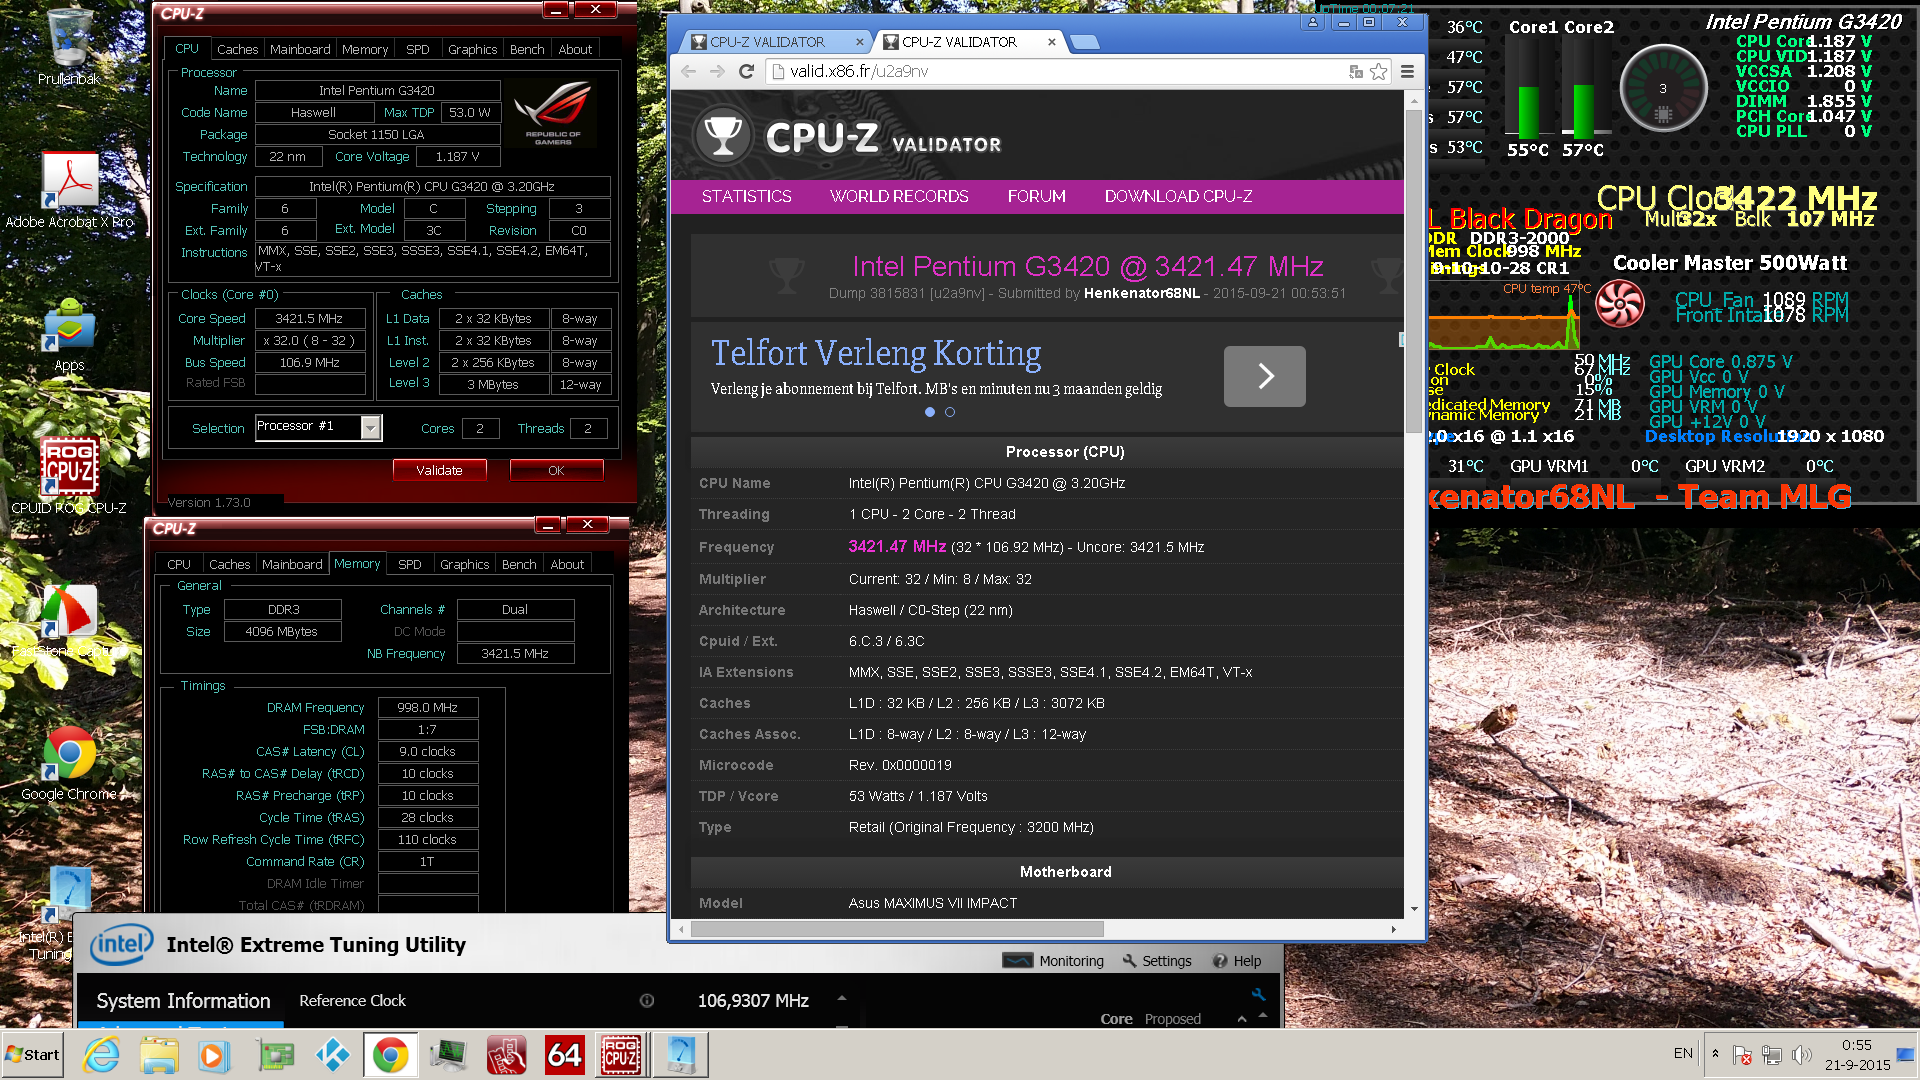Launch Internet Explorer from taskbar

pyautogui.click(x=101, y=1055)
